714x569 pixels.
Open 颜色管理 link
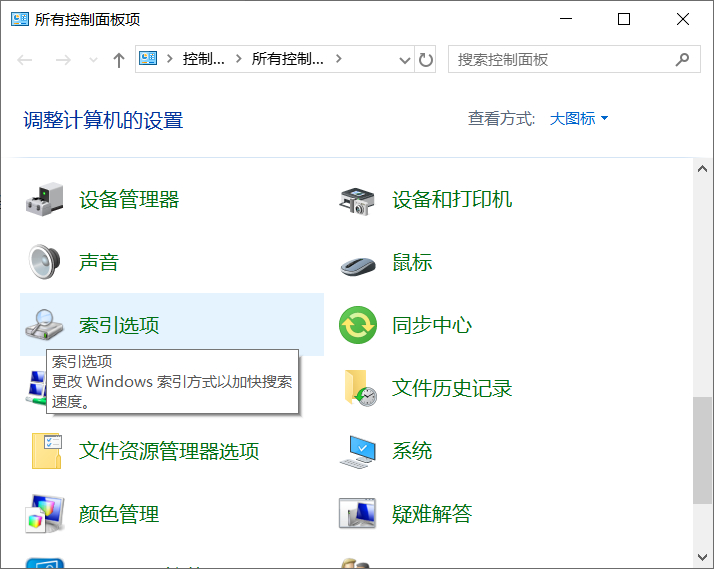point(119,514)
